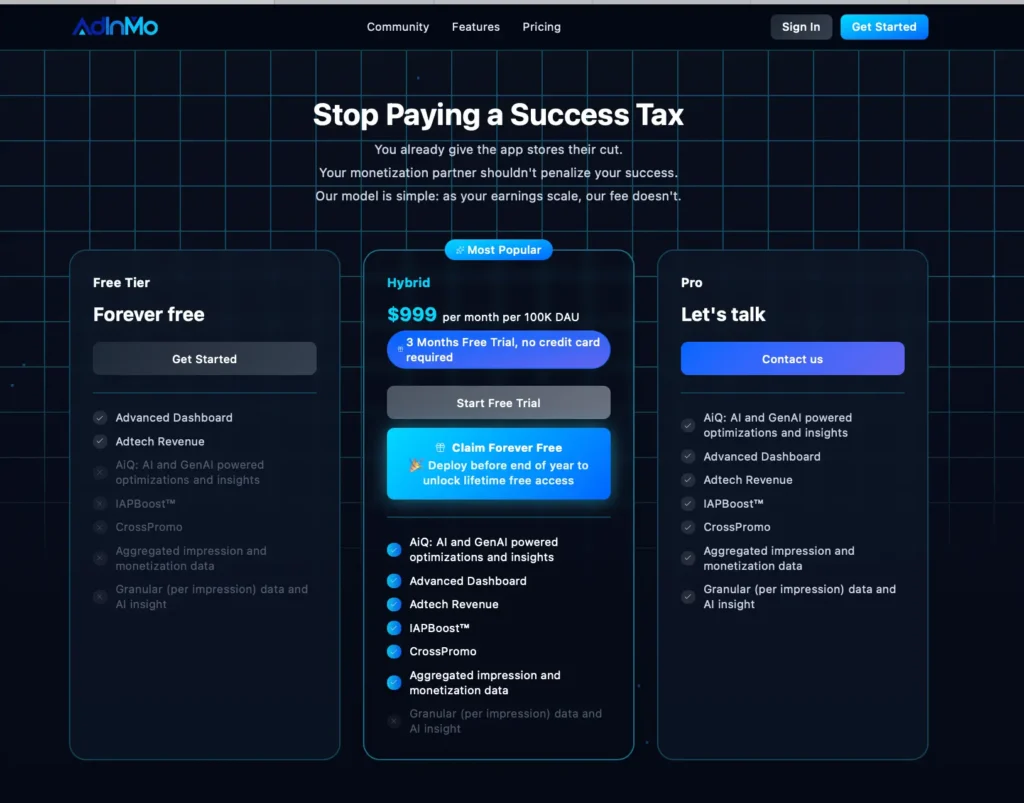Click check icon beside Pro CrossPromo

tap(688, 527)
